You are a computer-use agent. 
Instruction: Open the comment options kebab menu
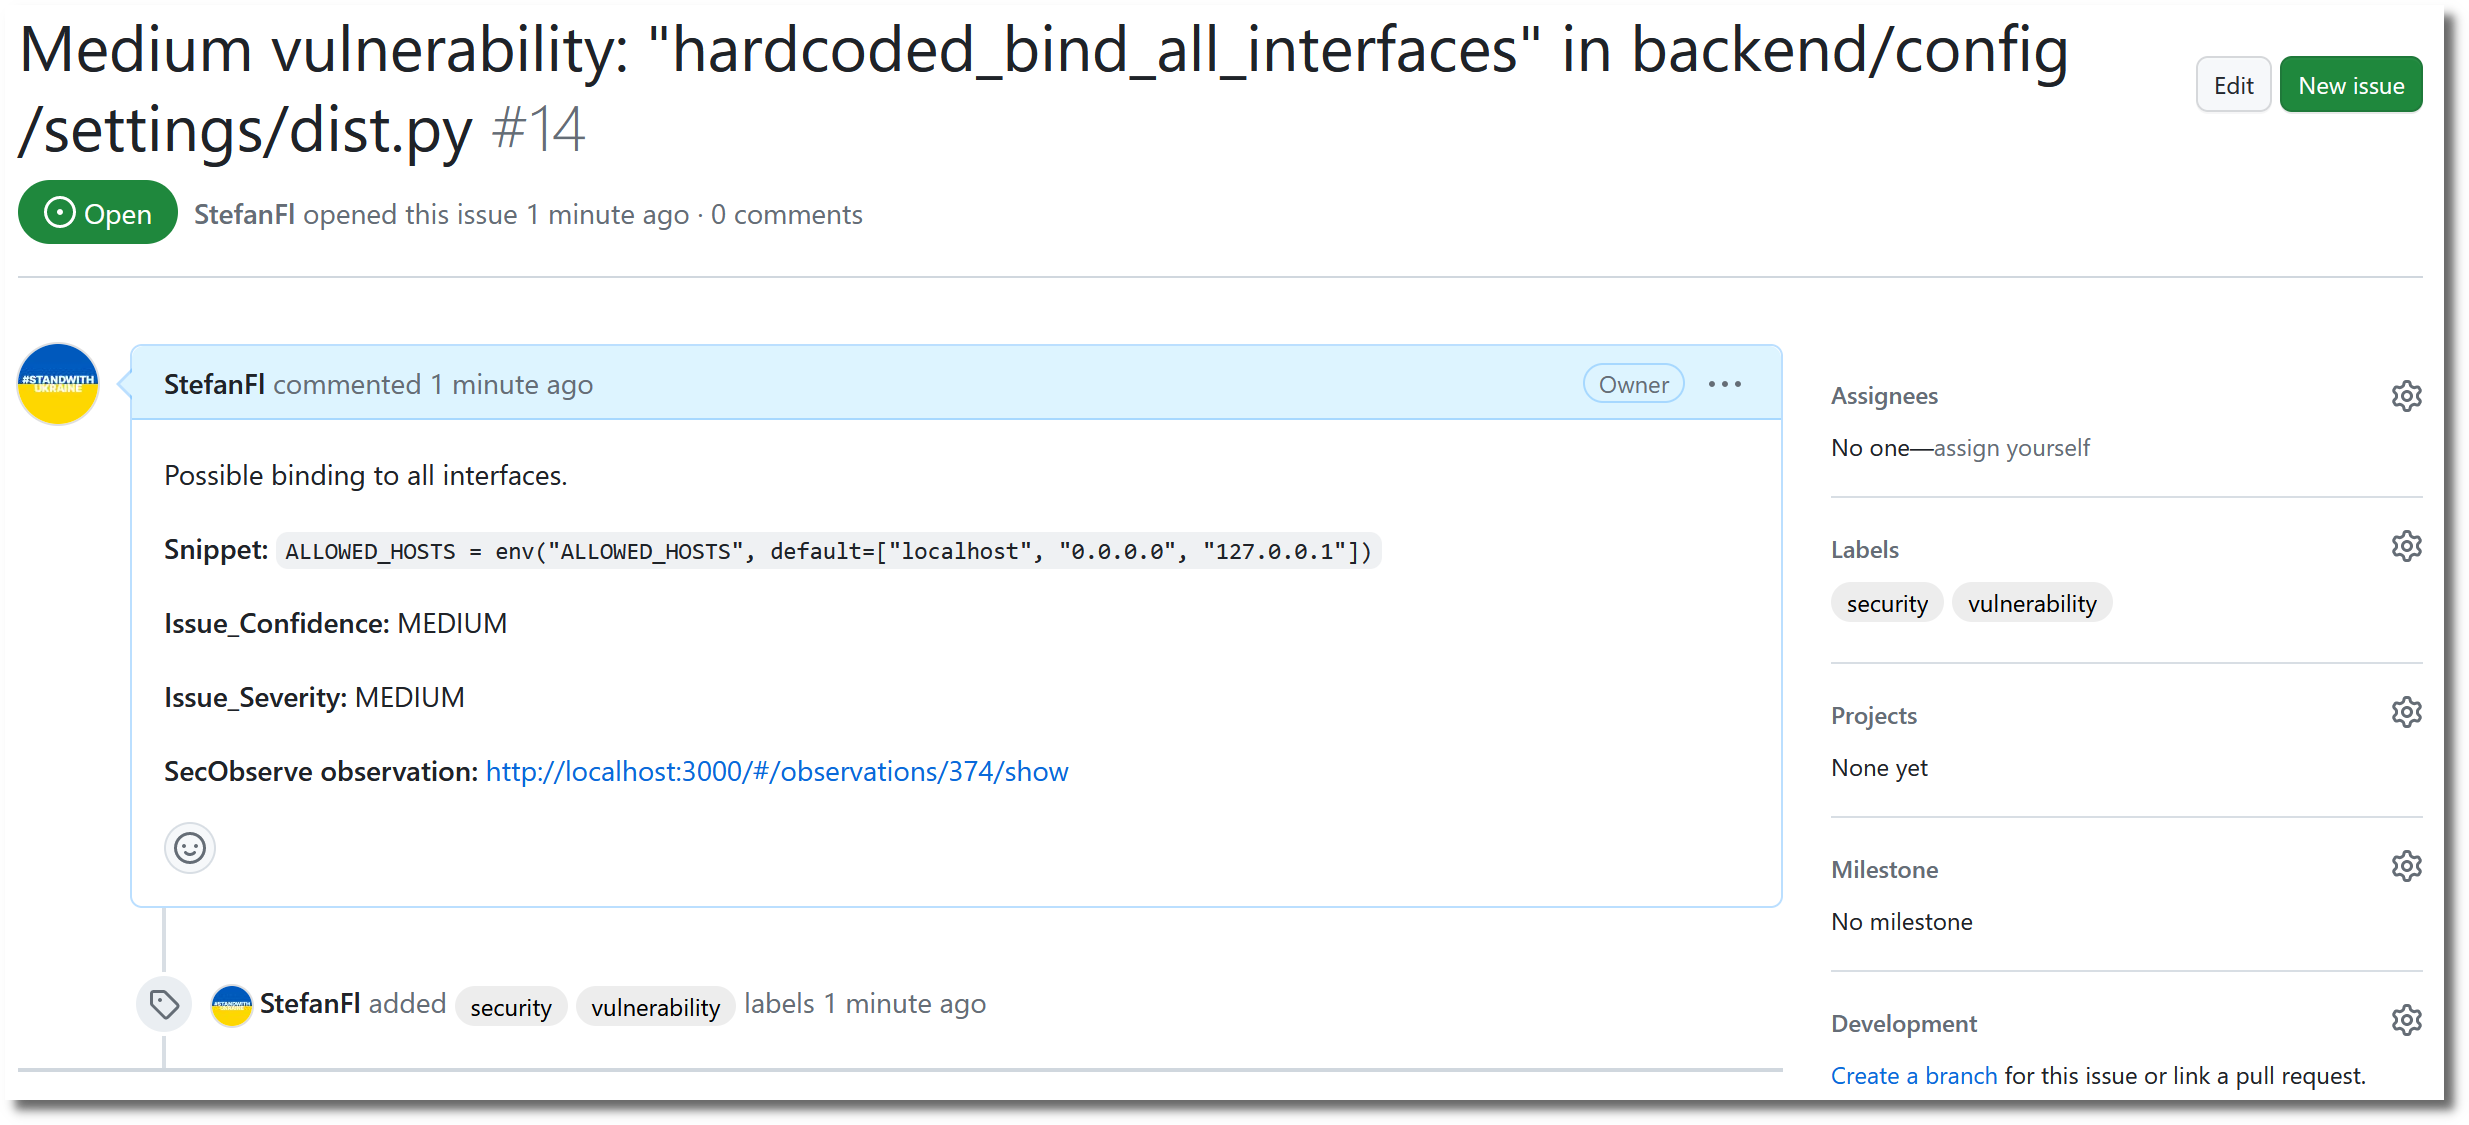coord(1724,383)
